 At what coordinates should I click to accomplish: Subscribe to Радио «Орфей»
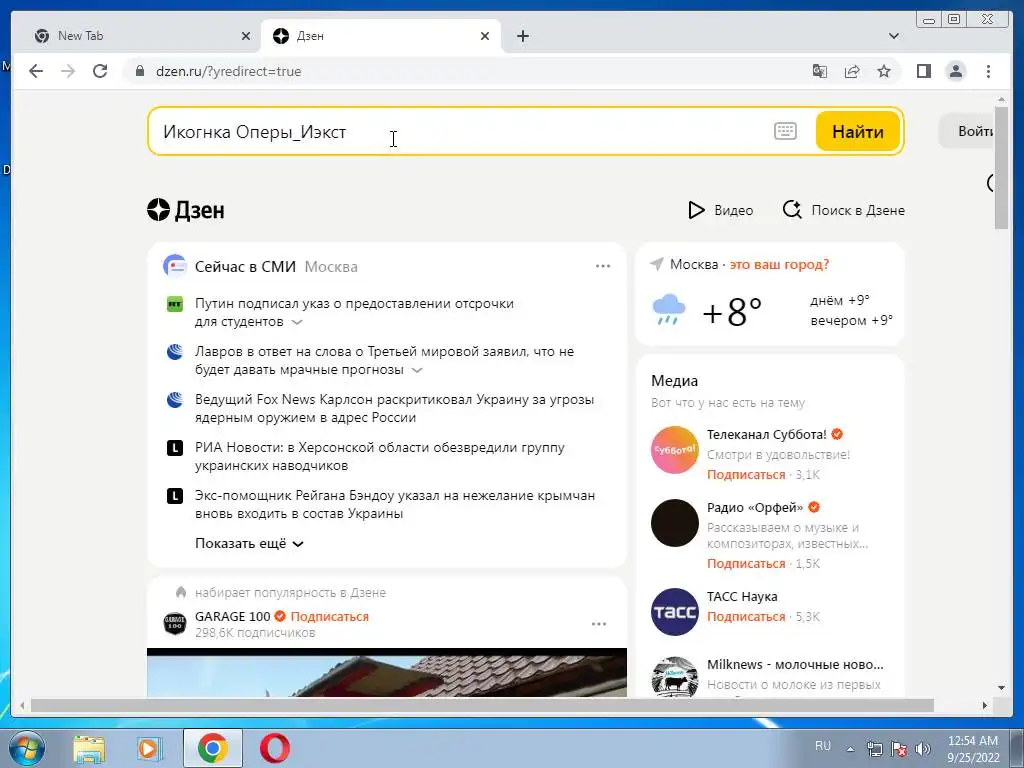tap(746, 564)
